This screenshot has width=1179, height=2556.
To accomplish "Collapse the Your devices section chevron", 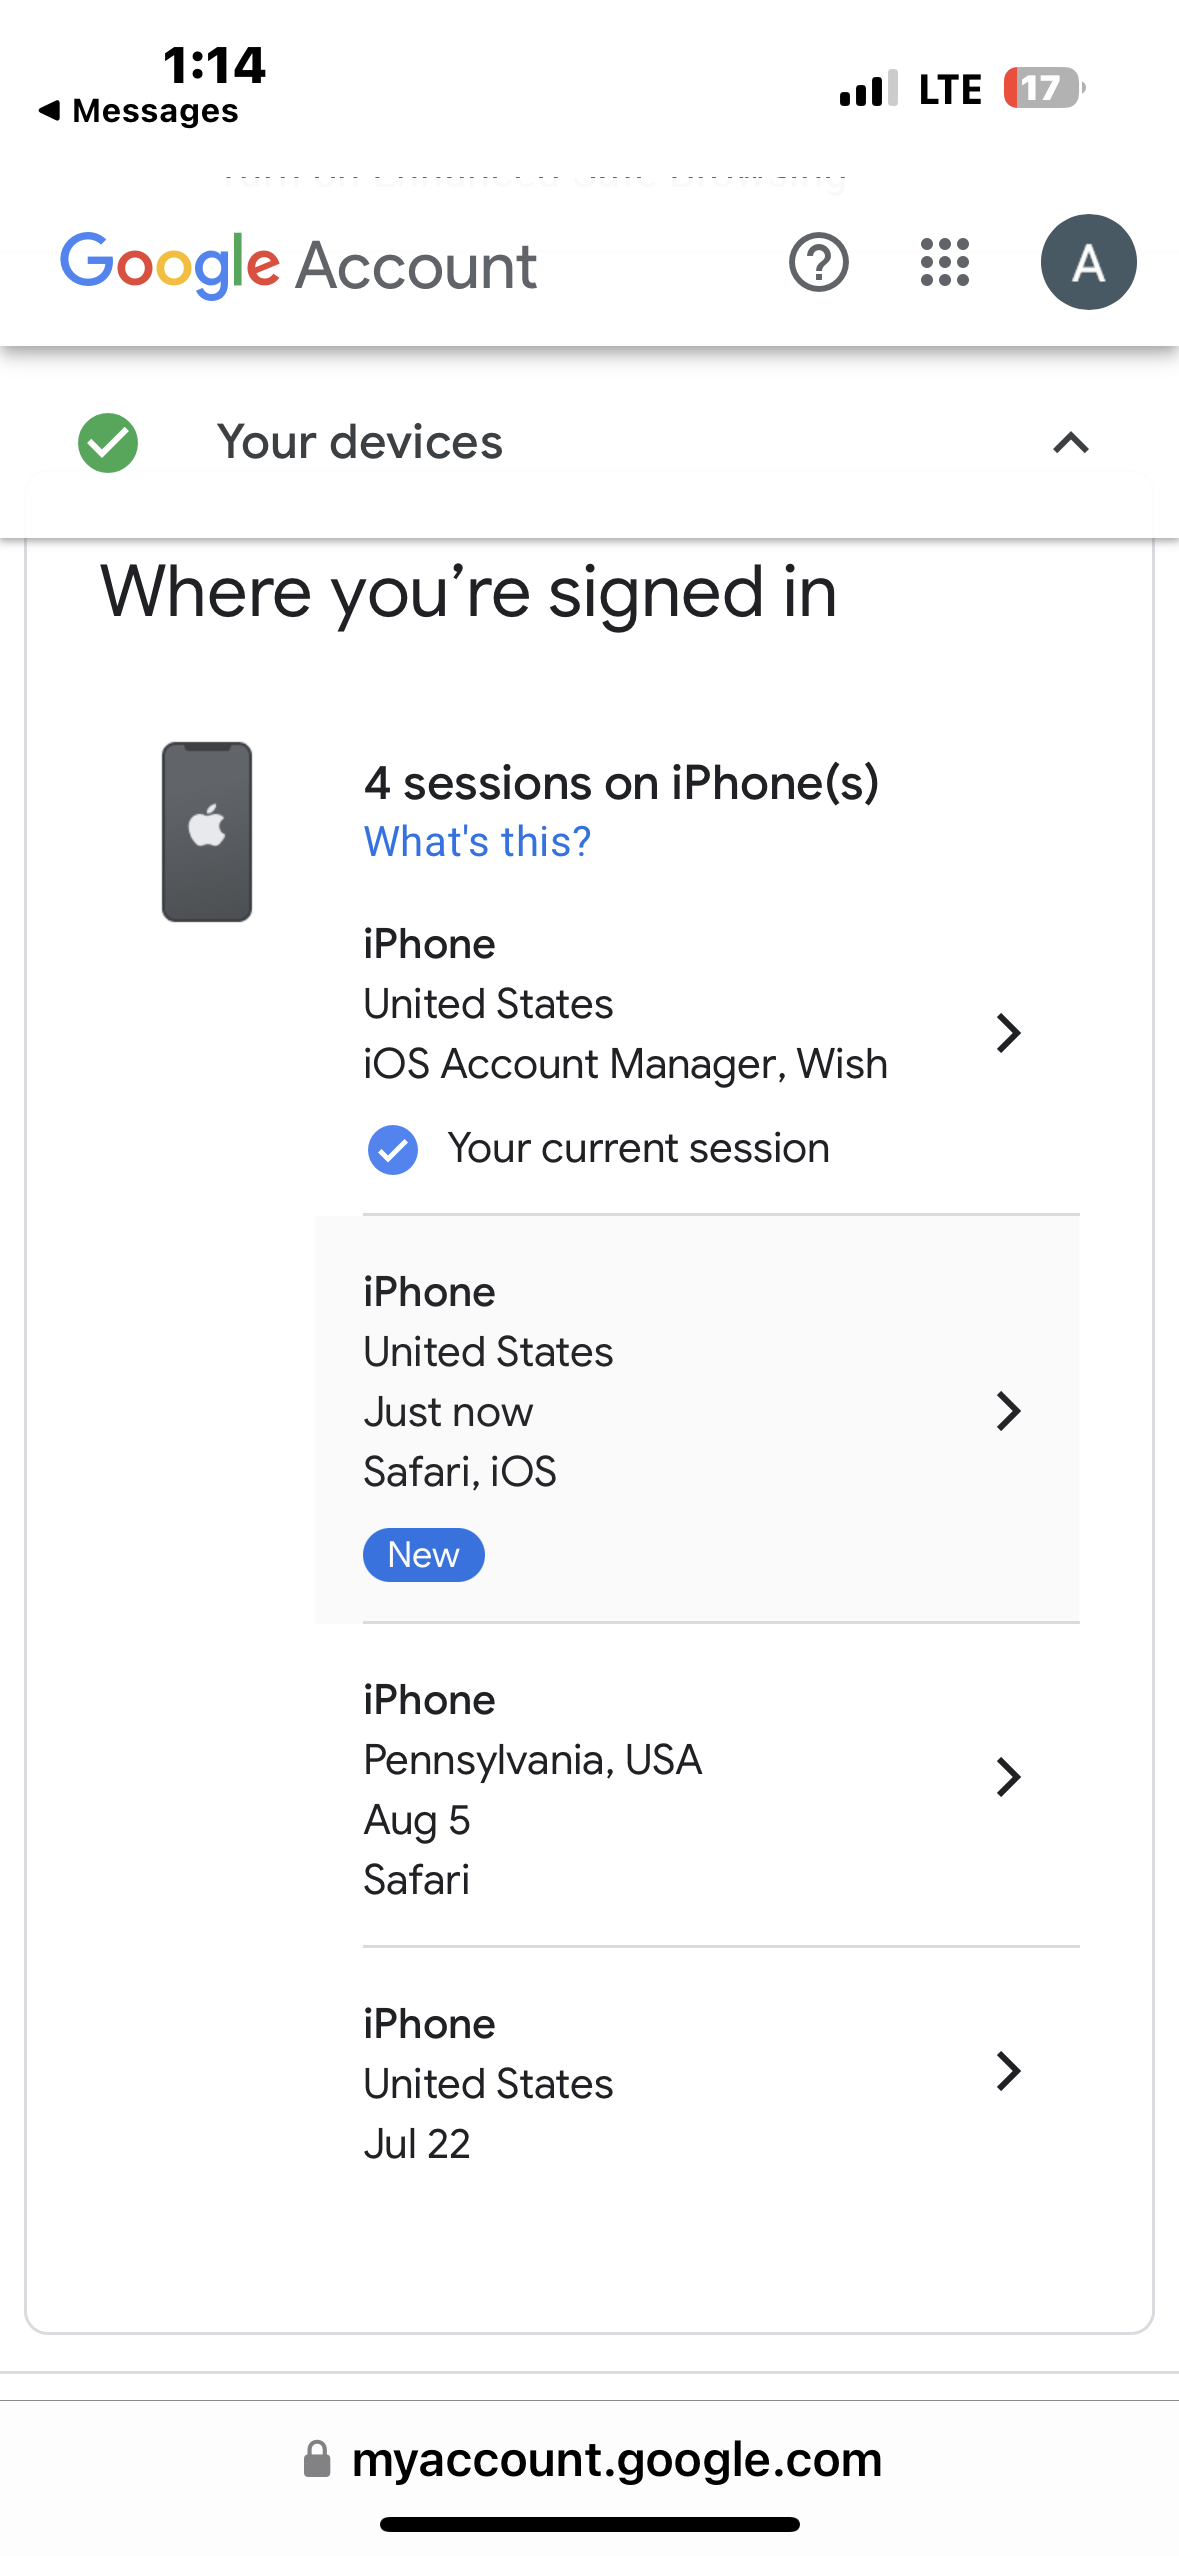I will click(x=1070, y=442).
